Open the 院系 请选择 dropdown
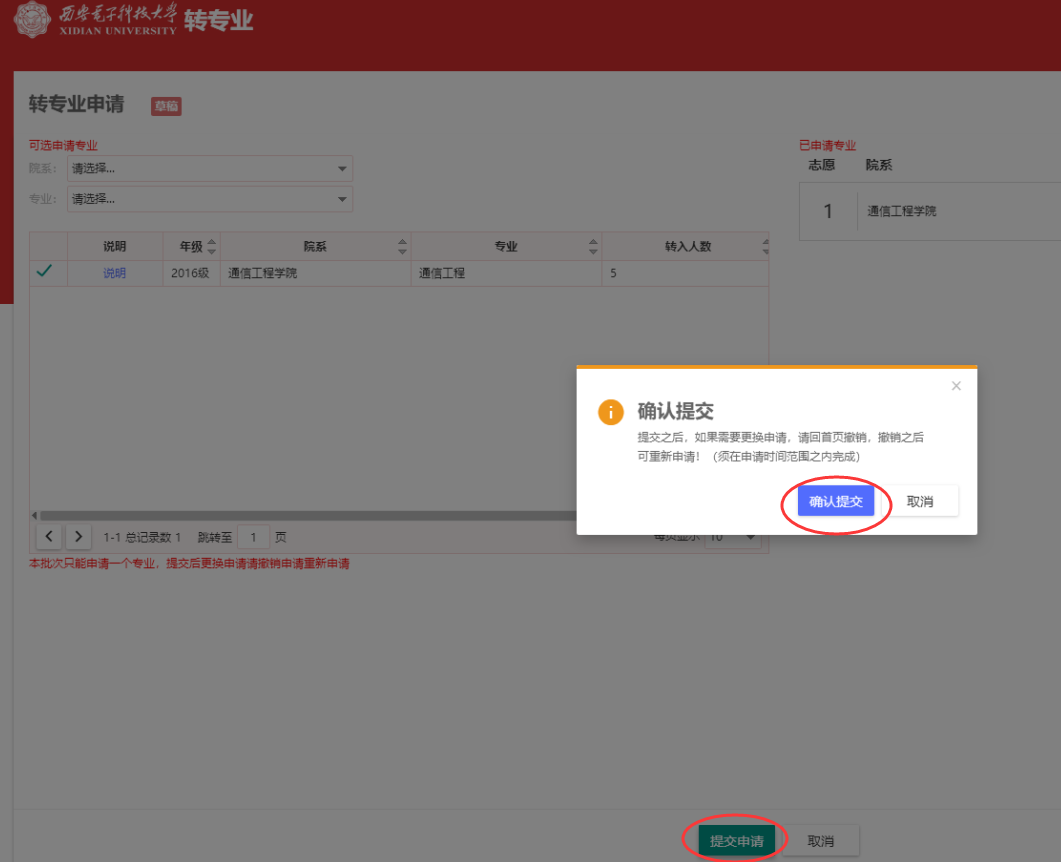 tap(210, 168)
